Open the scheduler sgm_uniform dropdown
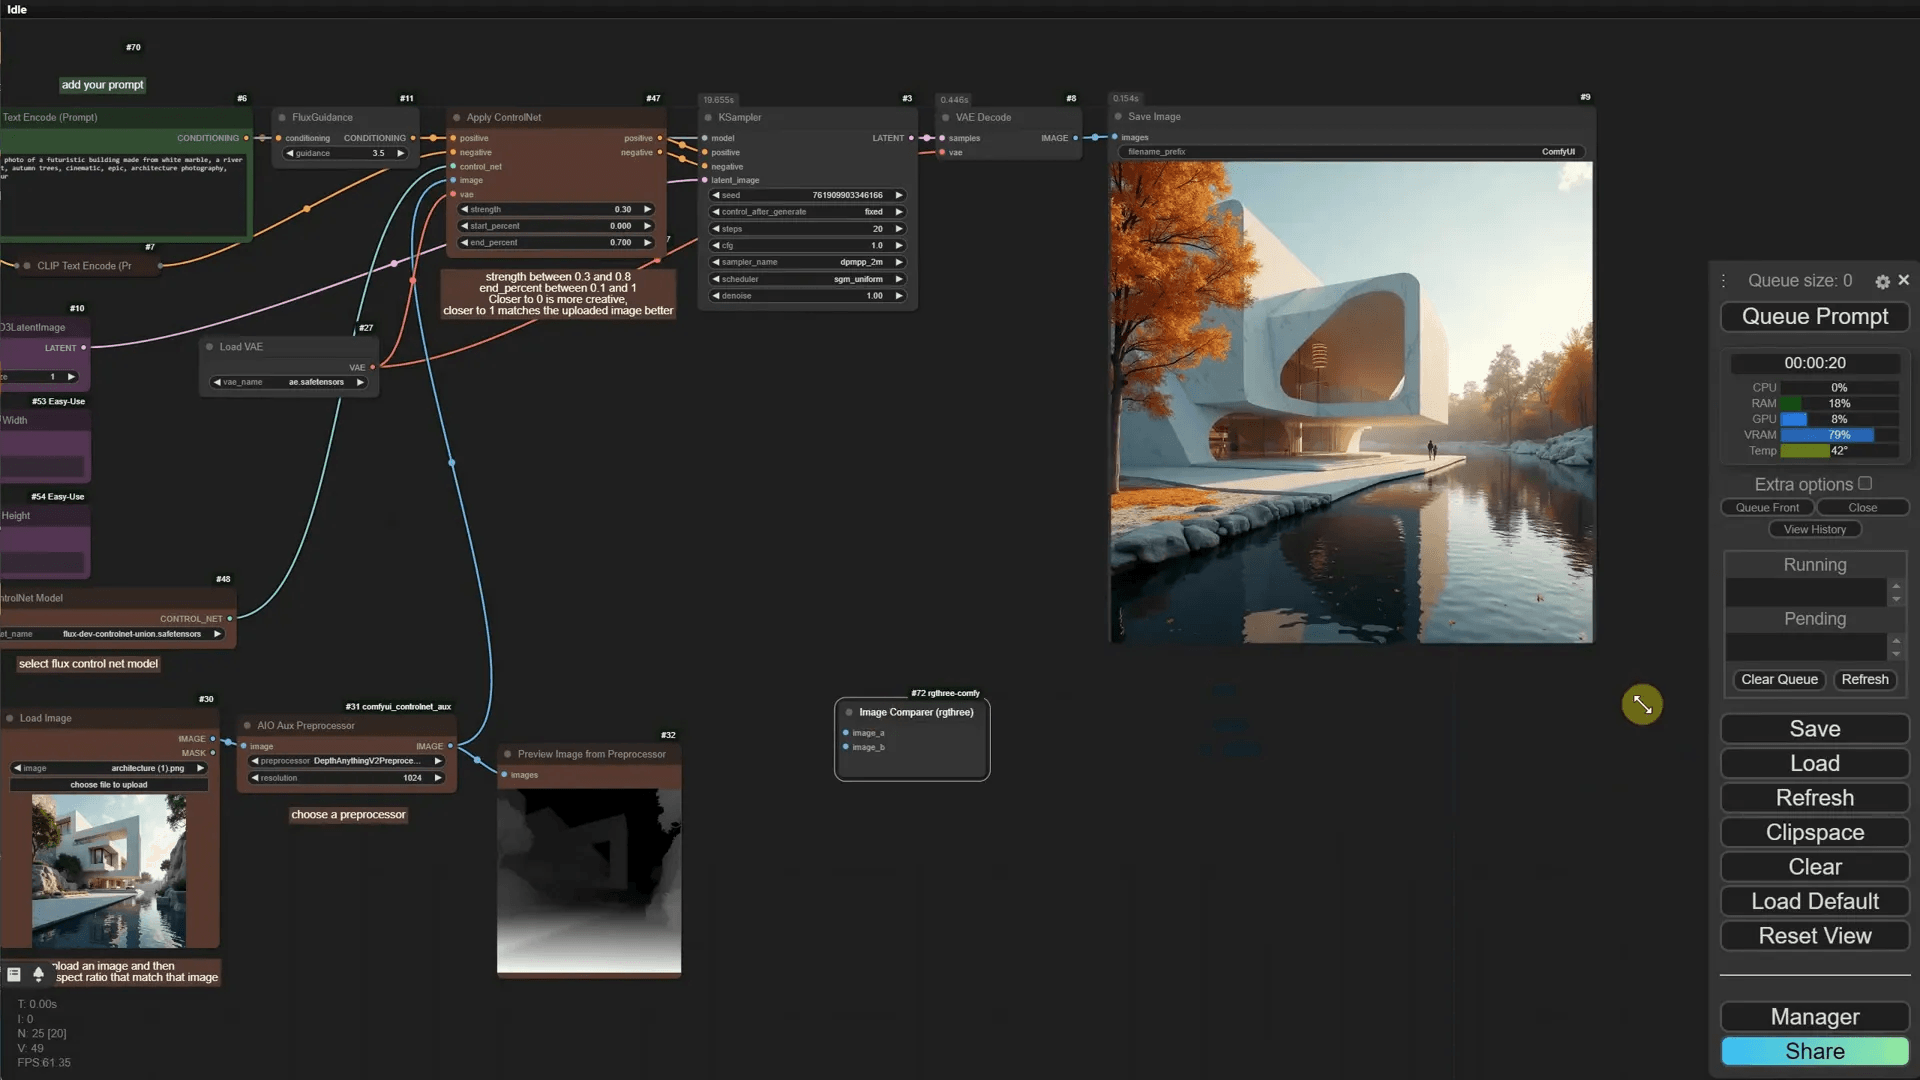This screenshot has width=1920, height=1080. 807,279
